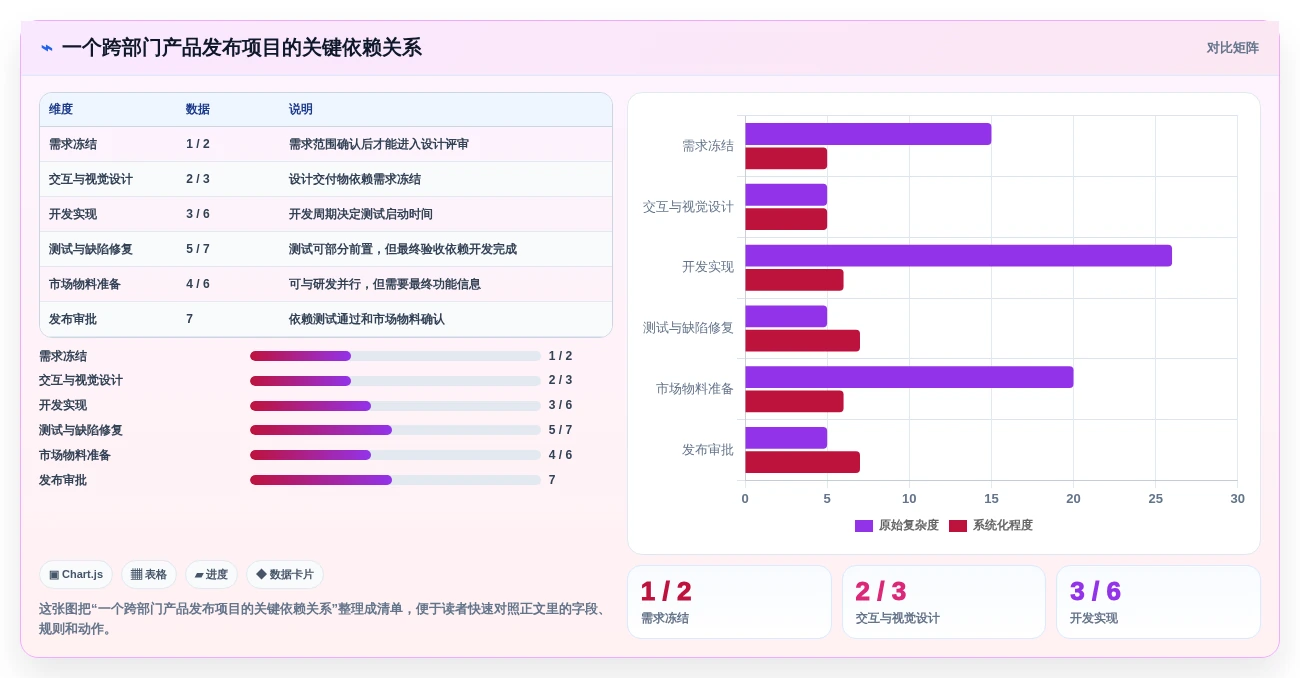1300x678 pixels.
Task: Click the 交互与视觉设计 progress bar
Action: 395,381
